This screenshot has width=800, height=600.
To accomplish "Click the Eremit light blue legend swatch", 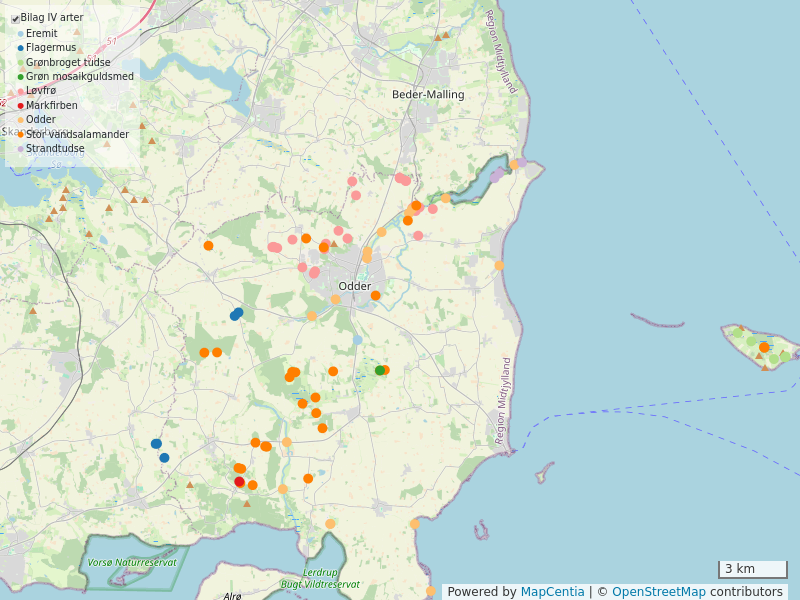I will (21, 34).
